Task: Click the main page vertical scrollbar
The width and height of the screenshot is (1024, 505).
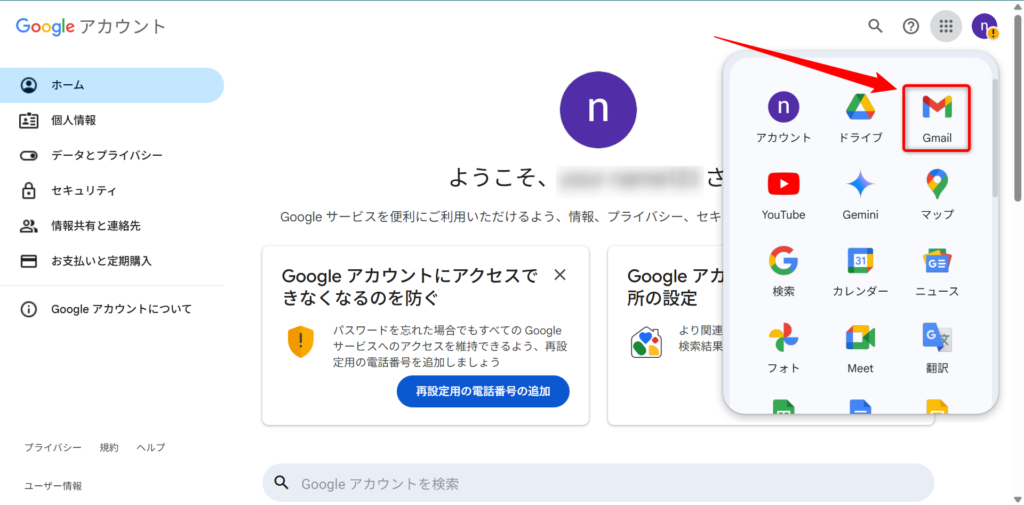Action: 1018,106
